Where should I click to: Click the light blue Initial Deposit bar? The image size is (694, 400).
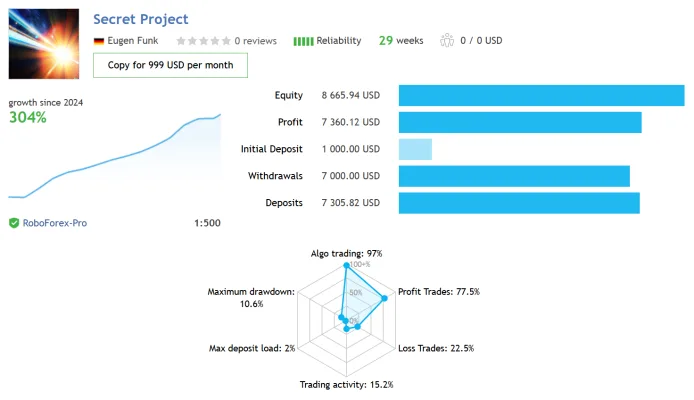coord(415,149)
